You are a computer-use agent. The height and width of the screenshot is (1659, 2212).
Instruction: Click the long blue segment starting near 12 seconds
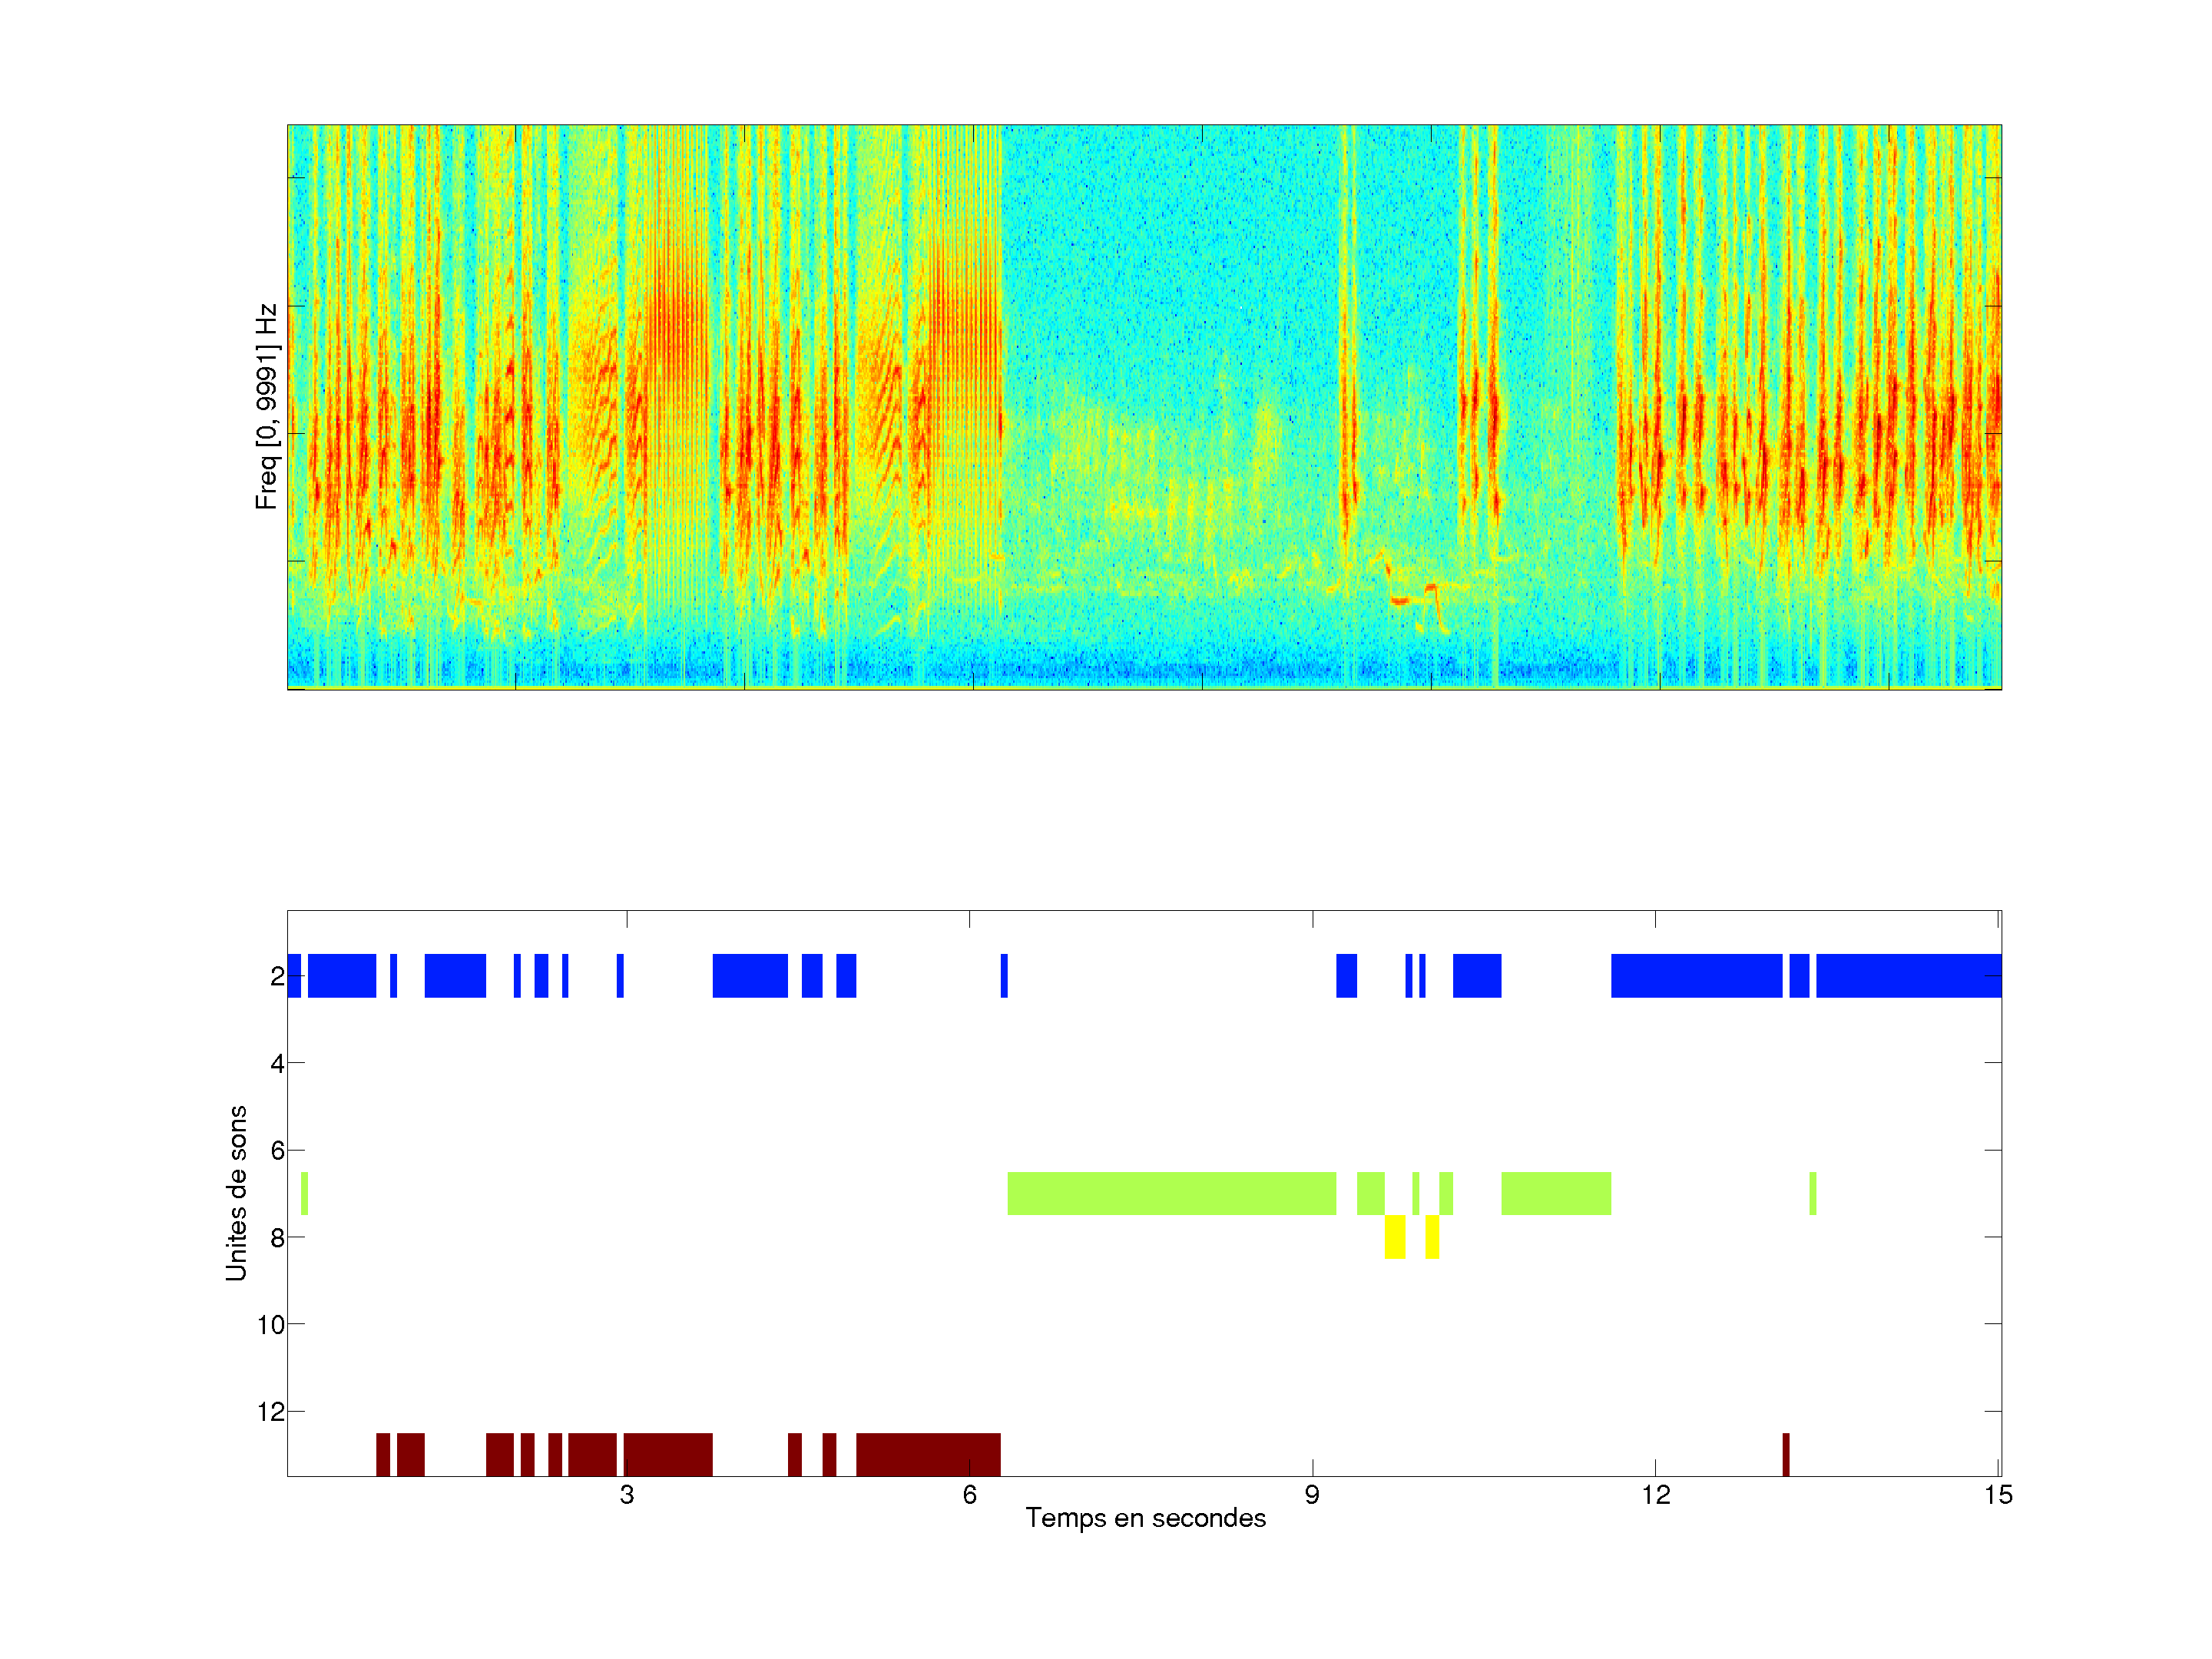pos(1696,976)
